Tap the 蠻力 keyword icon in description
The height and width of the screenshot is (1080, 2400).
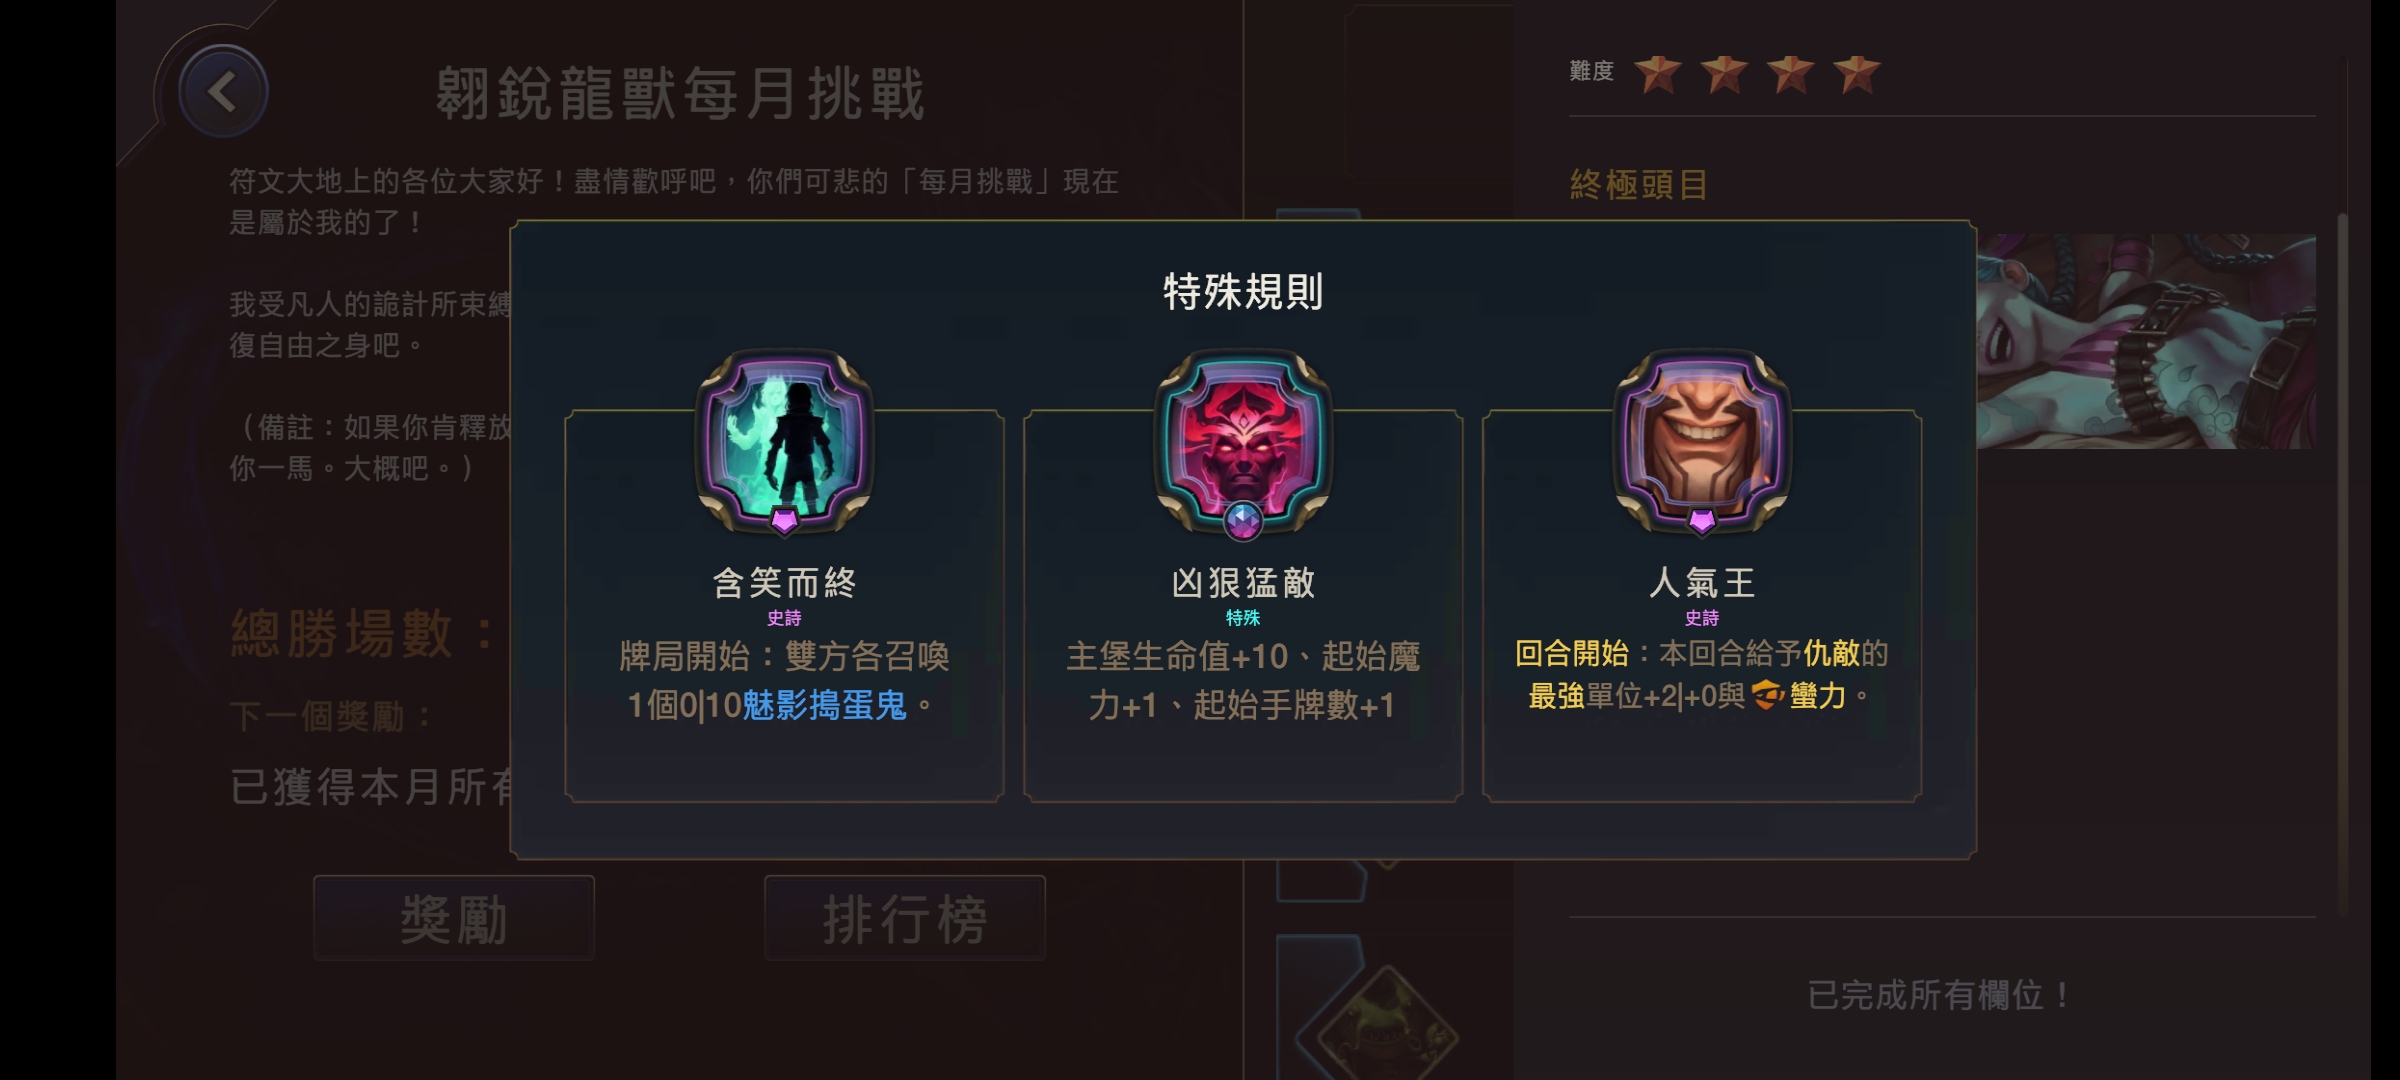pyautogui.click(x=1768, y=695)
